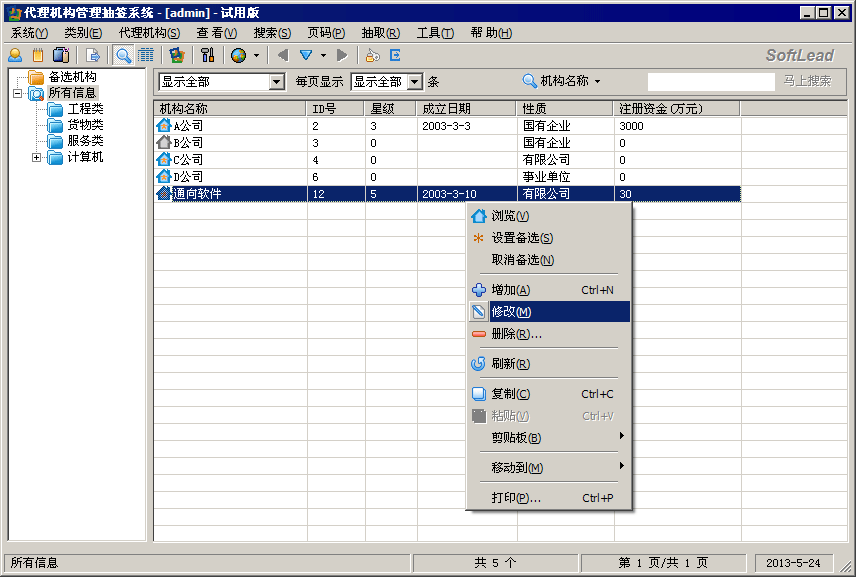Sort by the 成立日期 column header
This screenshot has height=577, width=856.
pos(466,109)
